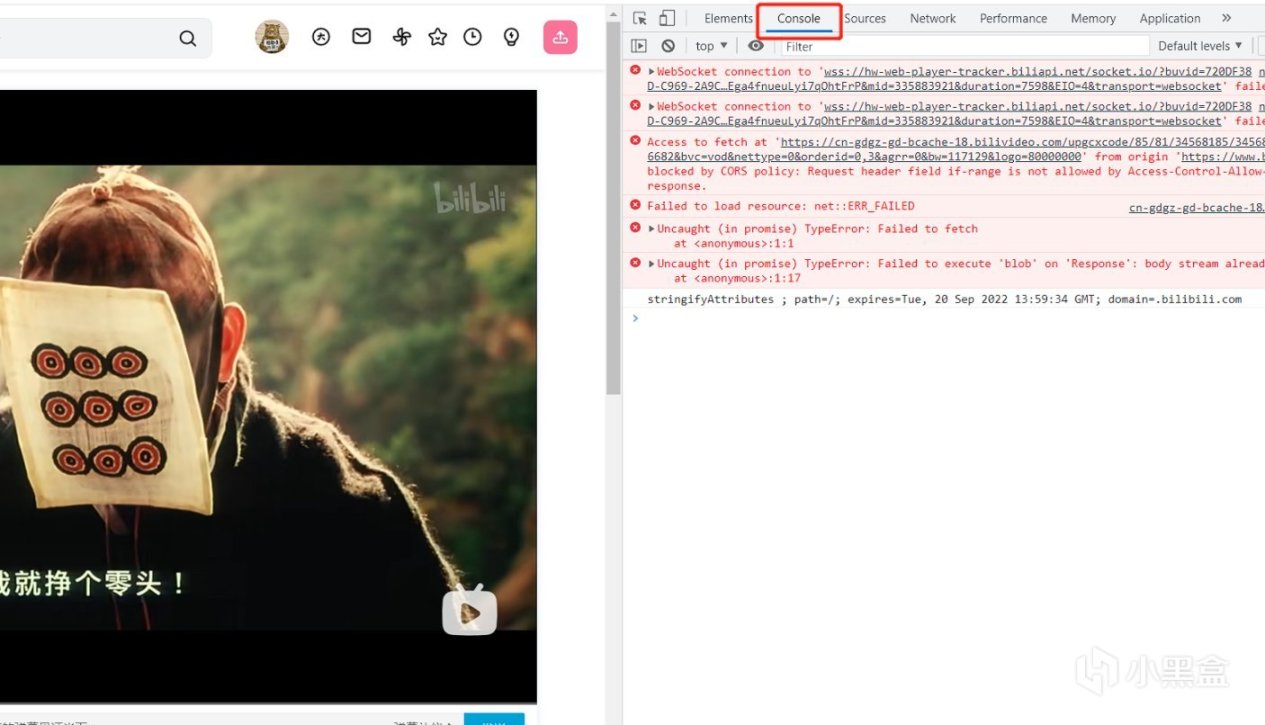This screenshot has width=1265, height=725.
Task: Show the console sidebar
Action: (x=640, y=46)
